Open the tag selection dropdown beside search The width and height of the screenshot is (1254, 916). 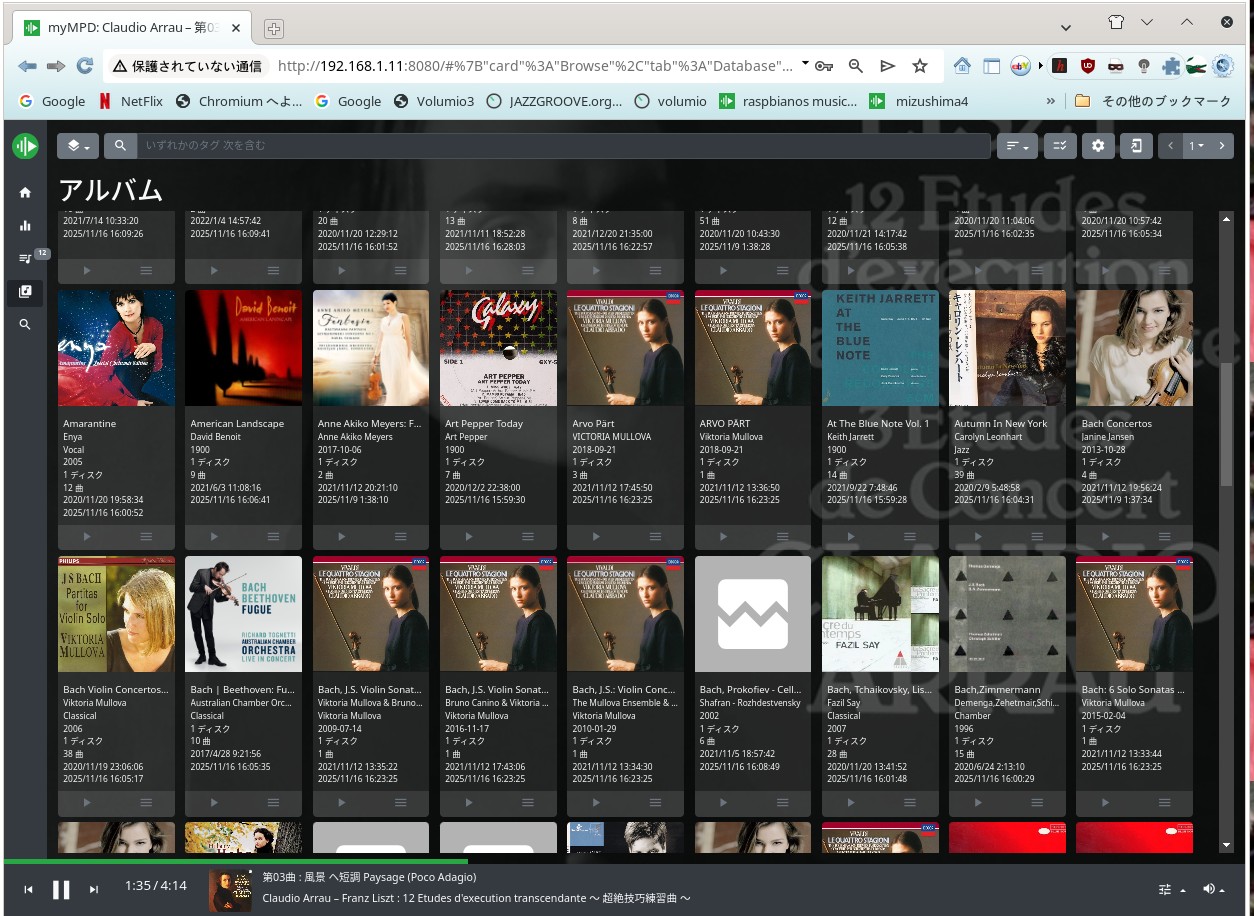77,146
